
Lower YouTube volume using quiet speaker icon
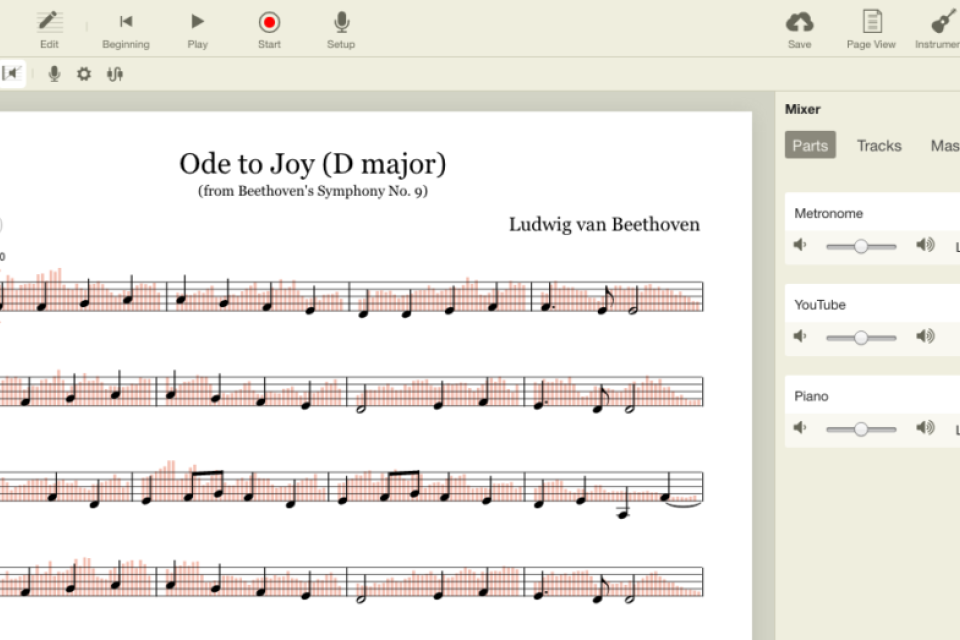coord(800,337)
